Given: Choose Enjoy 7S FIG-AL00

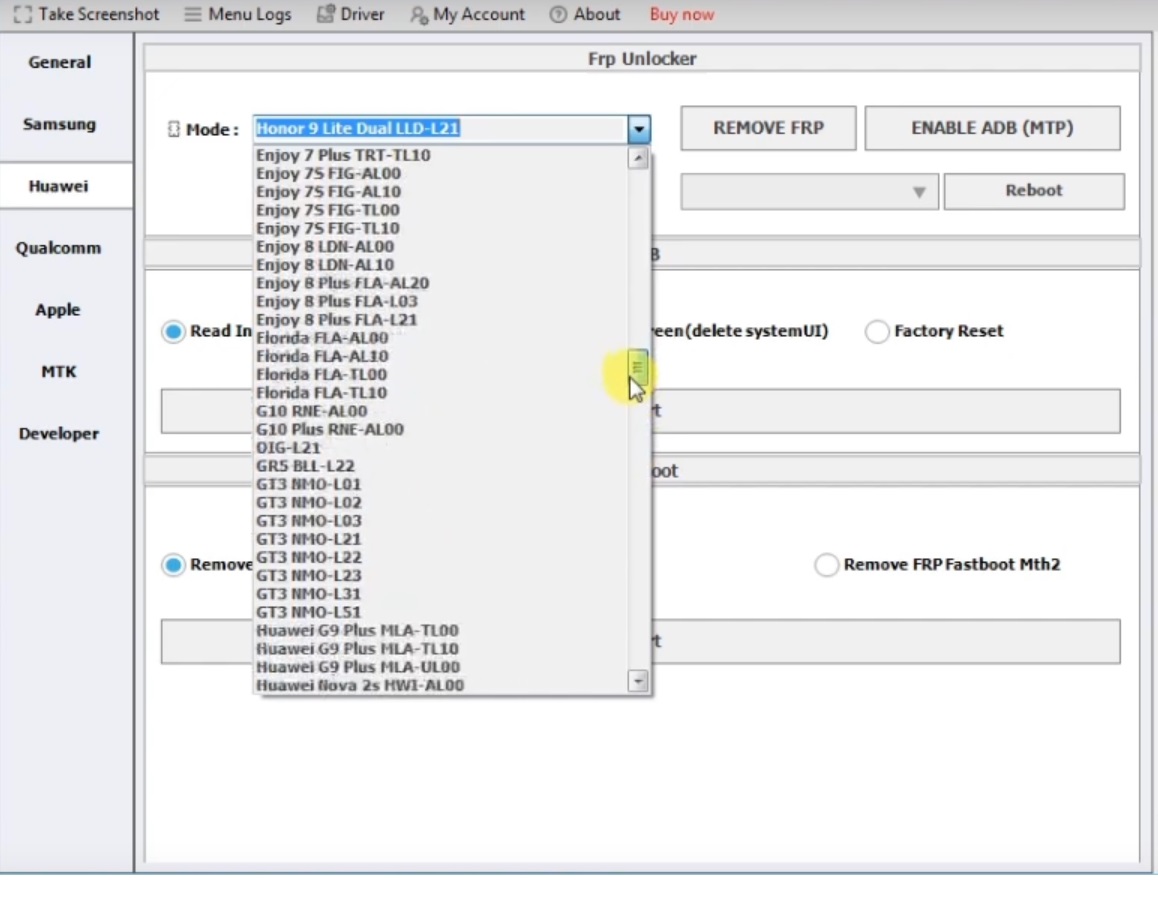Looking at the screenshot, I should pyautogui.click(x=441, y=174).
